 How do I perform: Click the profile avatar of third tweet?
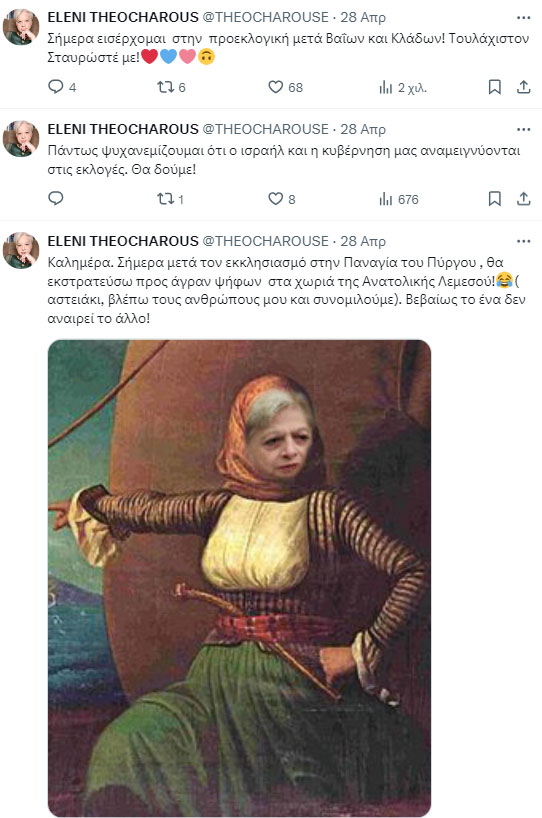21,250
